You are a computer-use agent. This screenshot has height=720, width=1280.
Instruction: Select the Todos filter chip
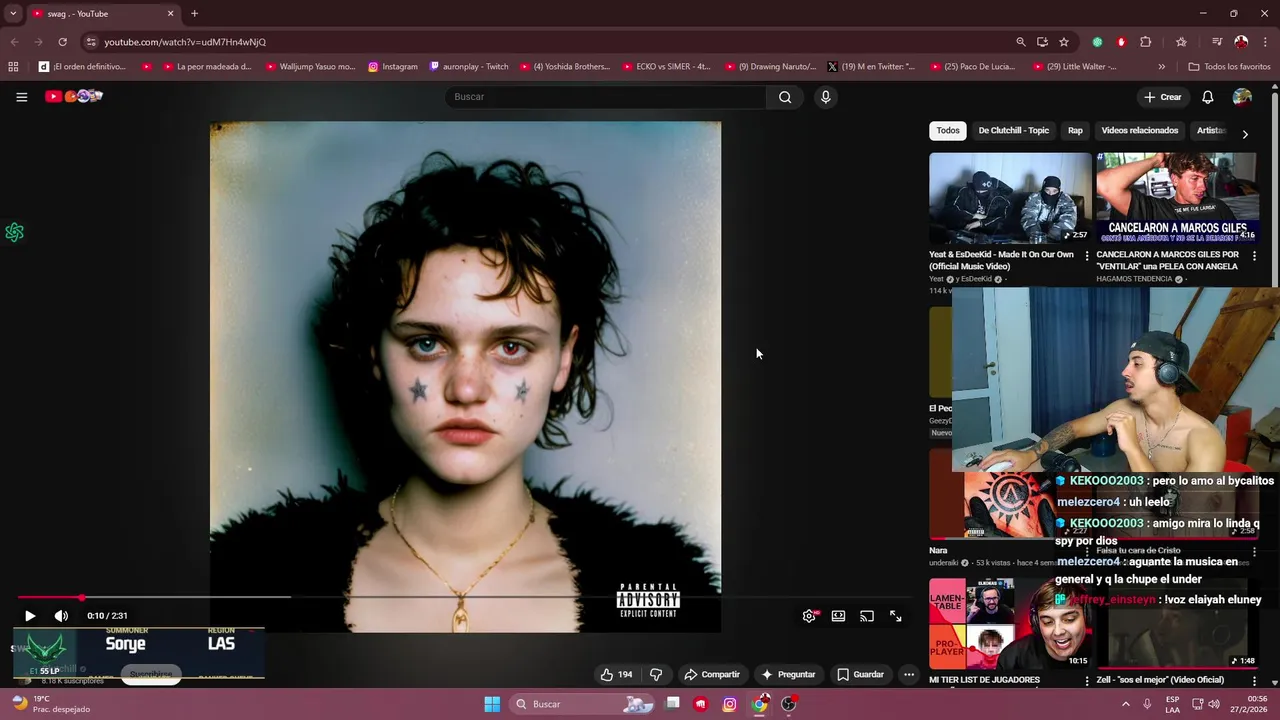[948, 130]
